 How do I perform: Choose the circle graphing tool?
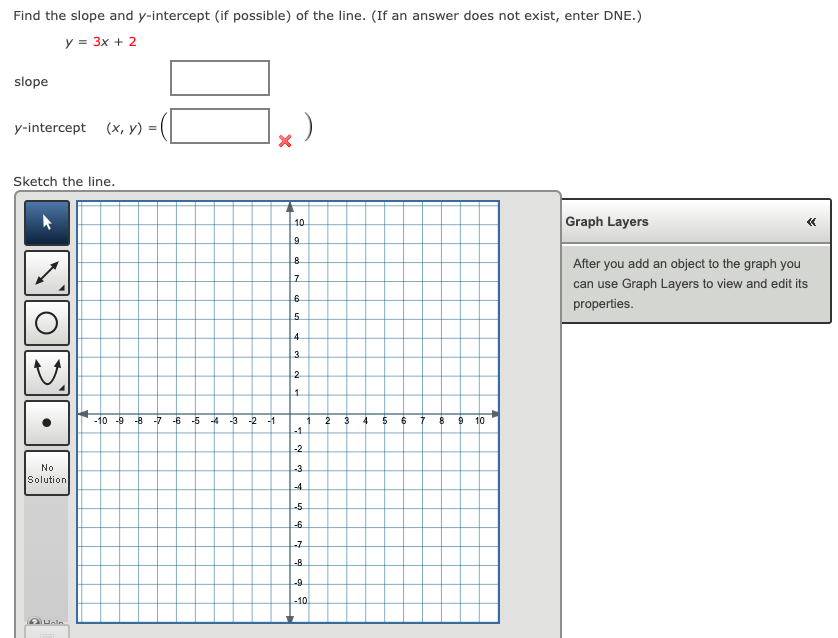click(x=46, y=322)
